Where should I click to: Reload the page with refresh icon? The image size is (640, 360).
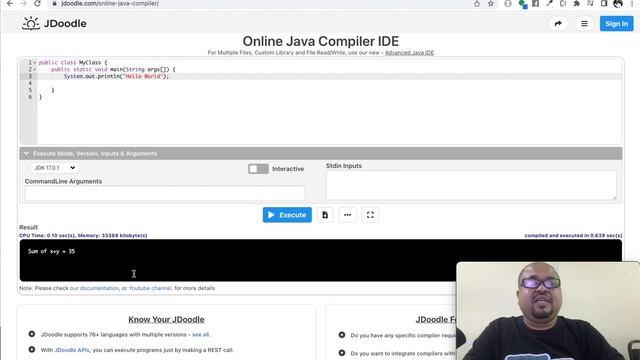point(37,3)
